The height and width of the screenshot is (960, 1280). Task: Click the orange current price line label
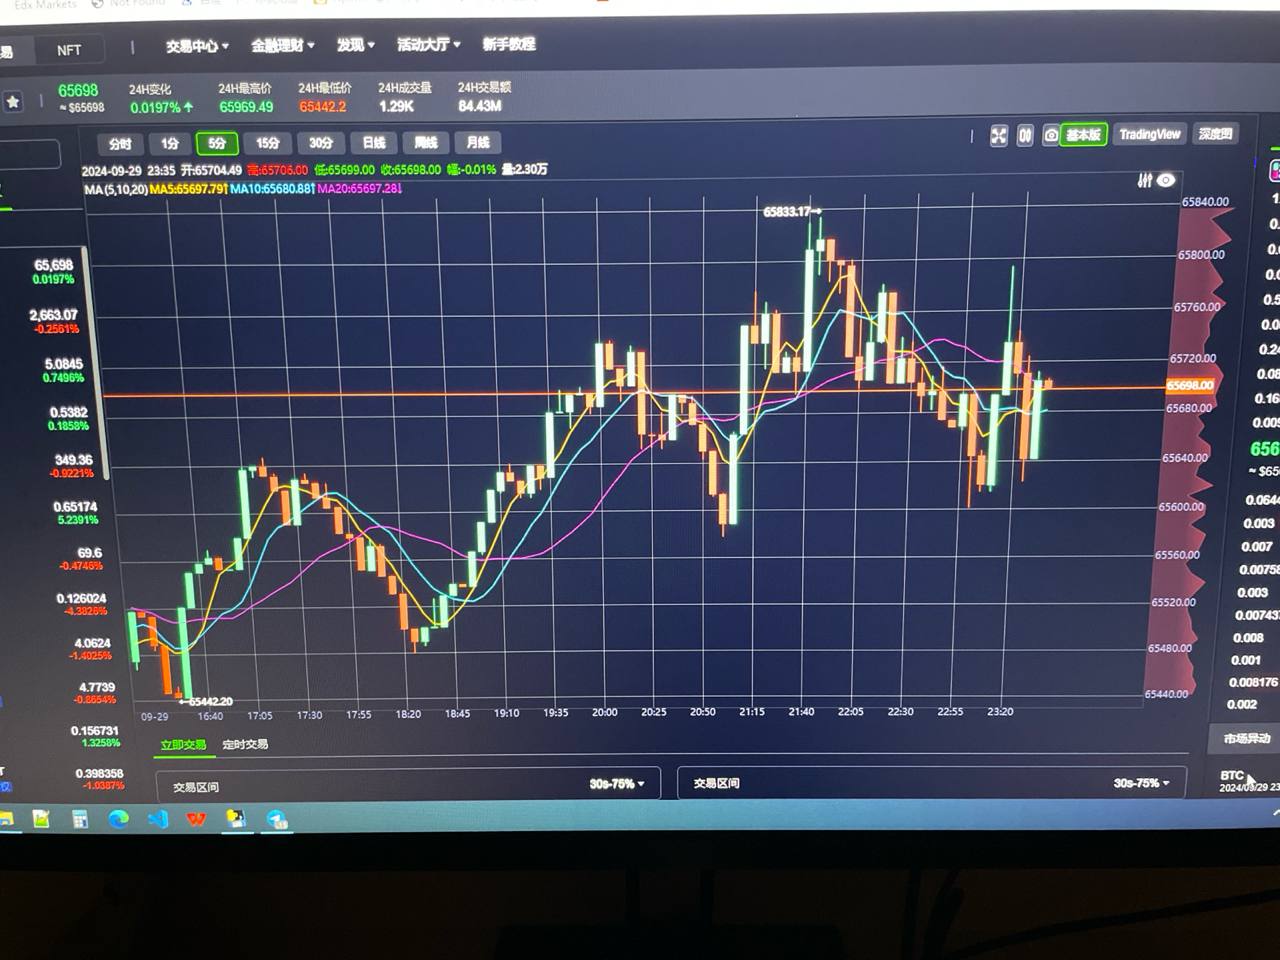click(x=1190, y=385)
